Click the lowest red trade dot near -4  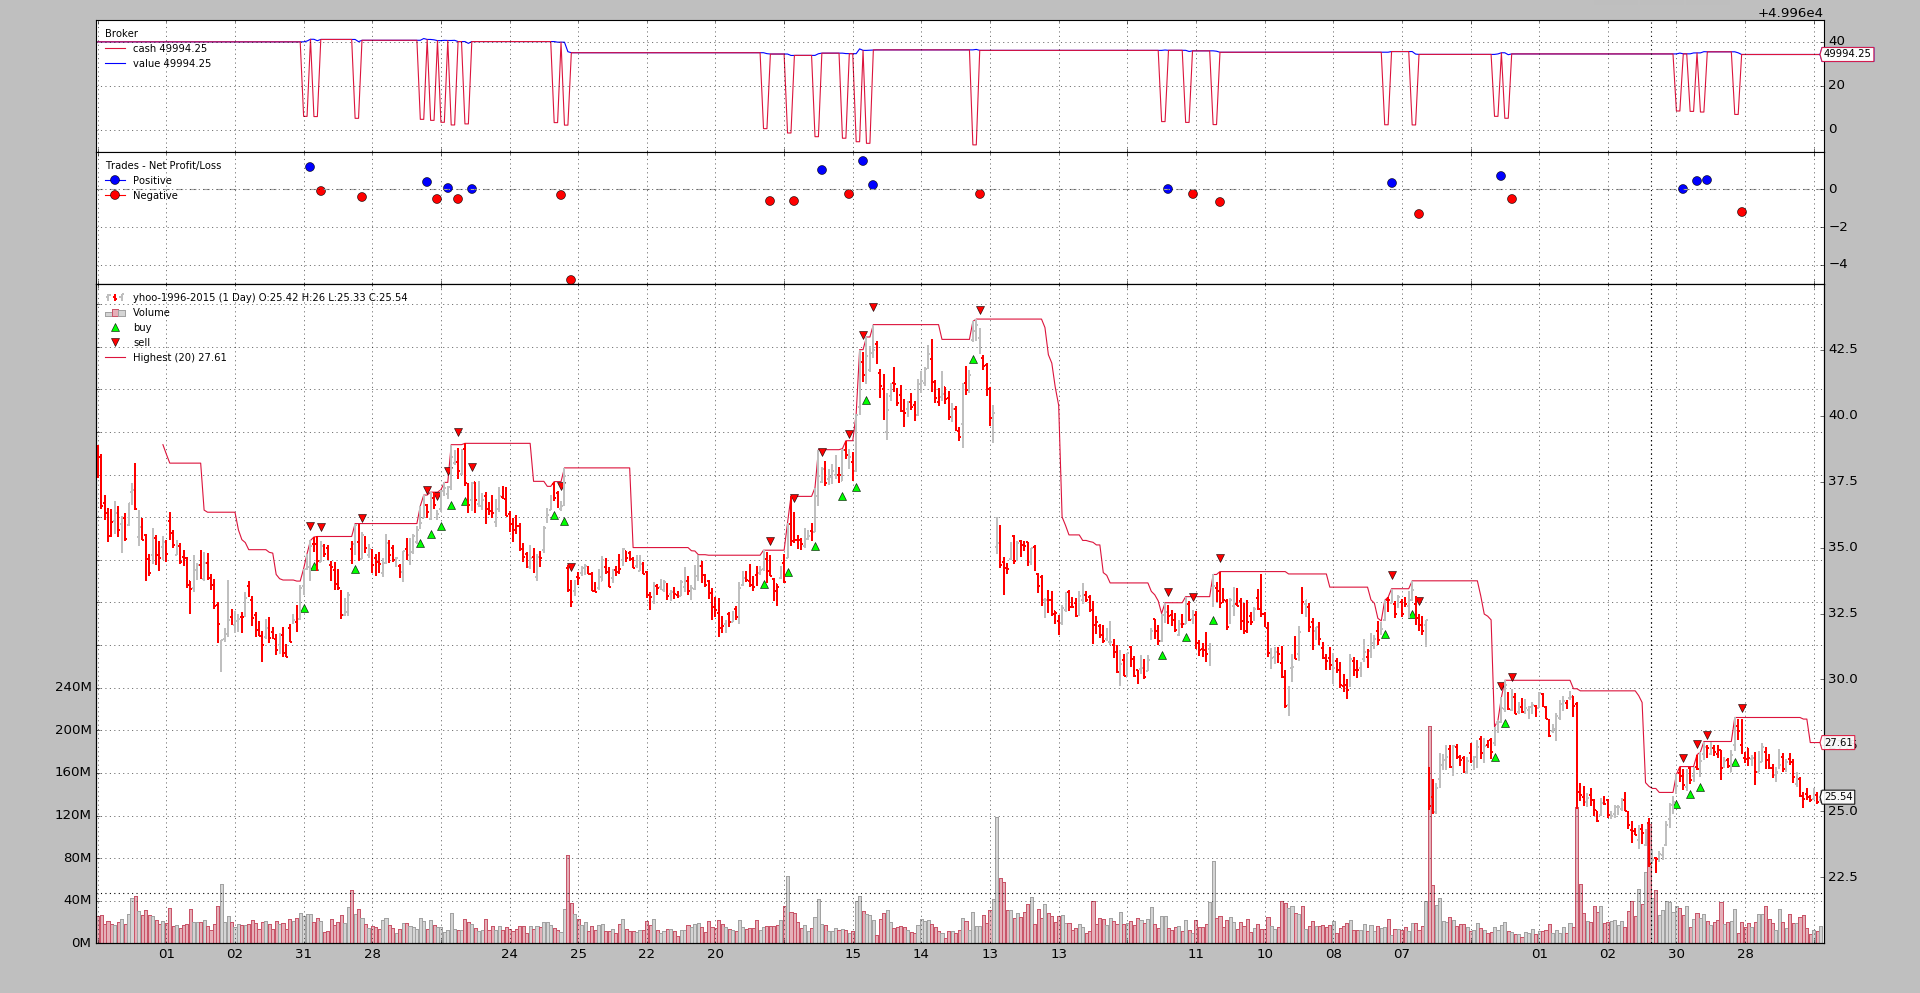point(571,280)
